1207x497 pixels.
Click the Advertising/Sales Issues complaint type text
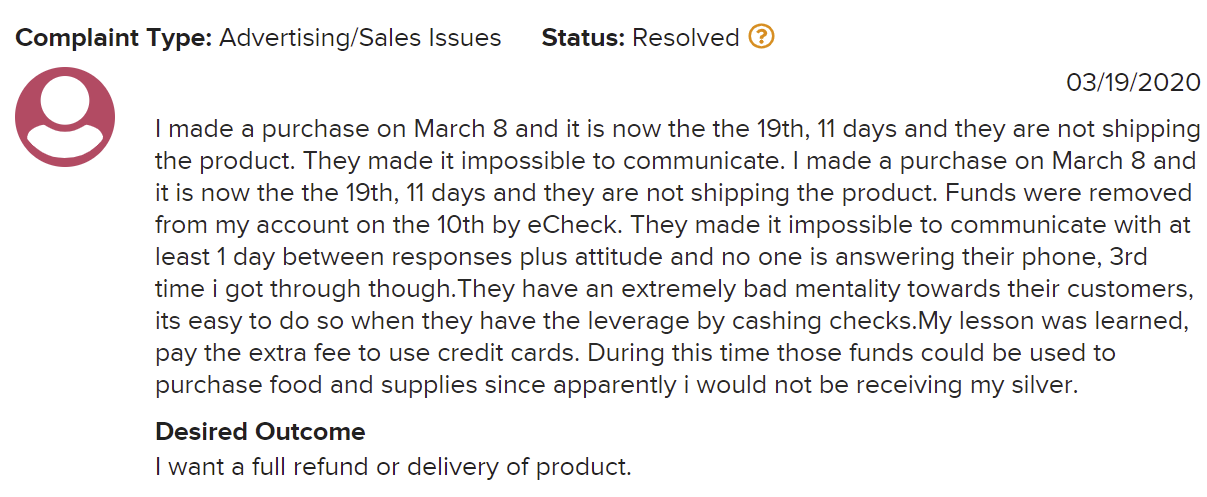[x=360, y=39]
